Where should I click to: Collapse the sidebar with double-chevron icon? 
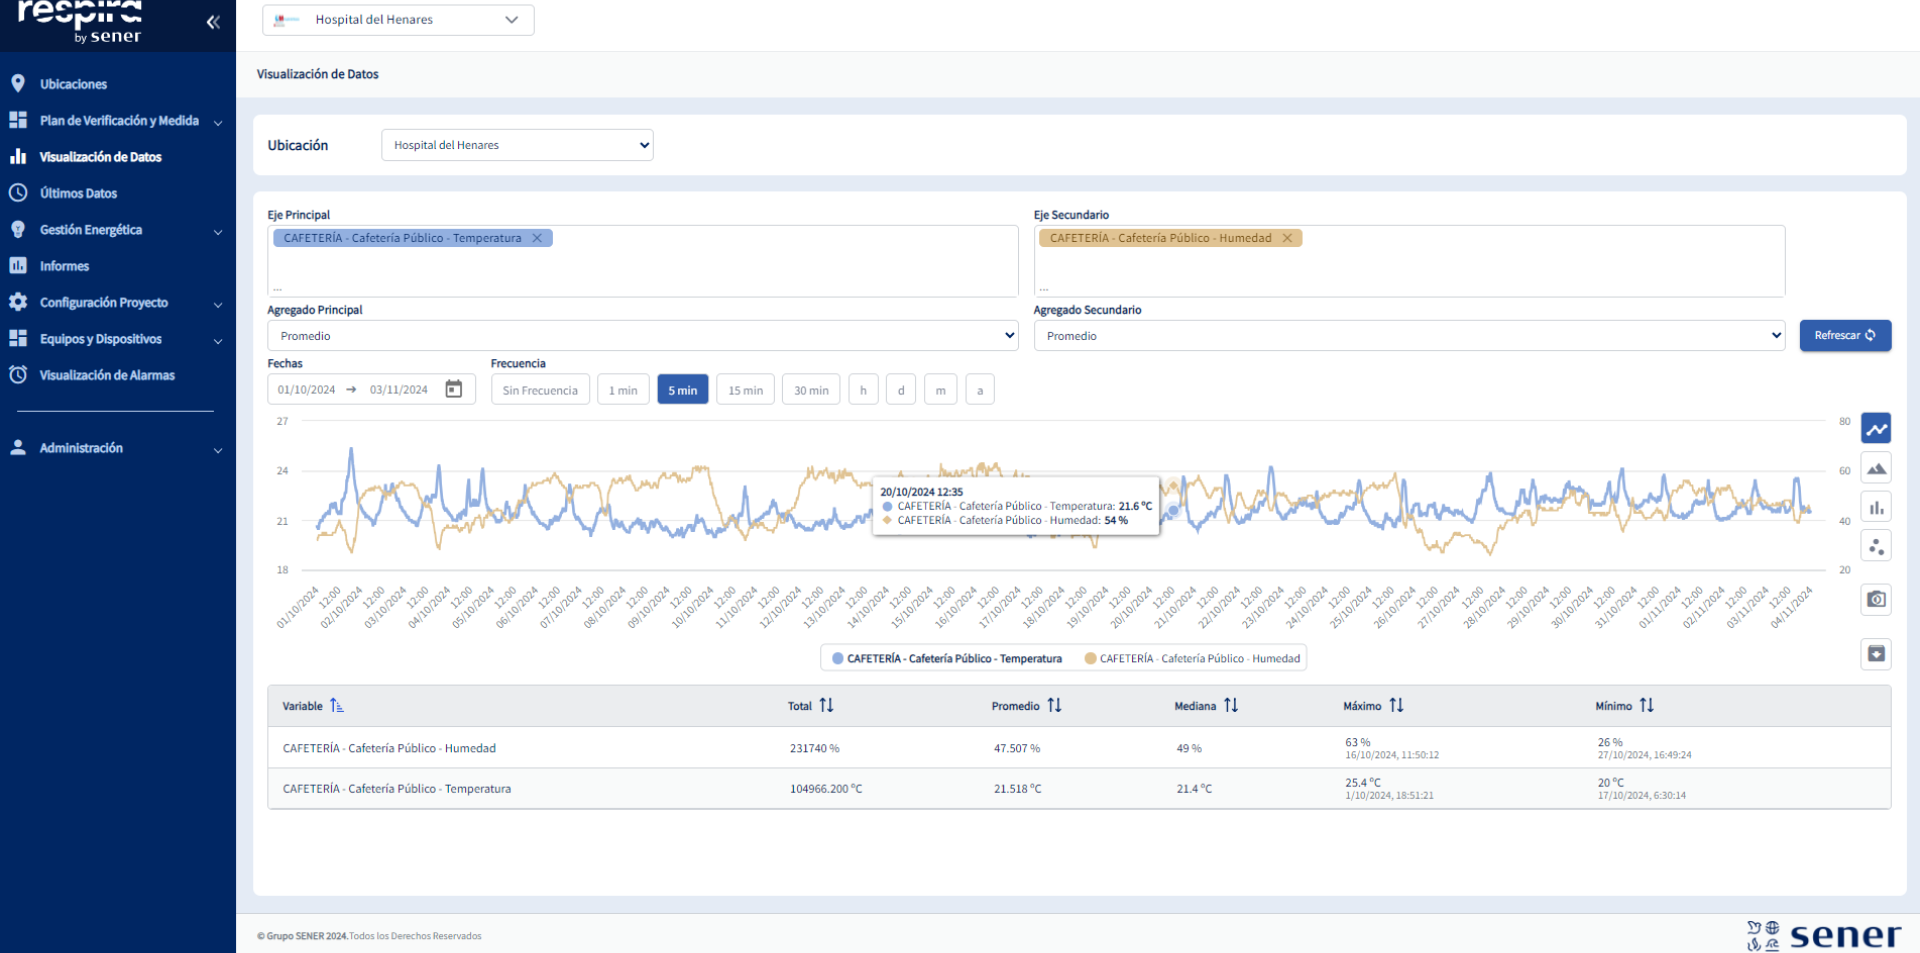tap(213, 22)
